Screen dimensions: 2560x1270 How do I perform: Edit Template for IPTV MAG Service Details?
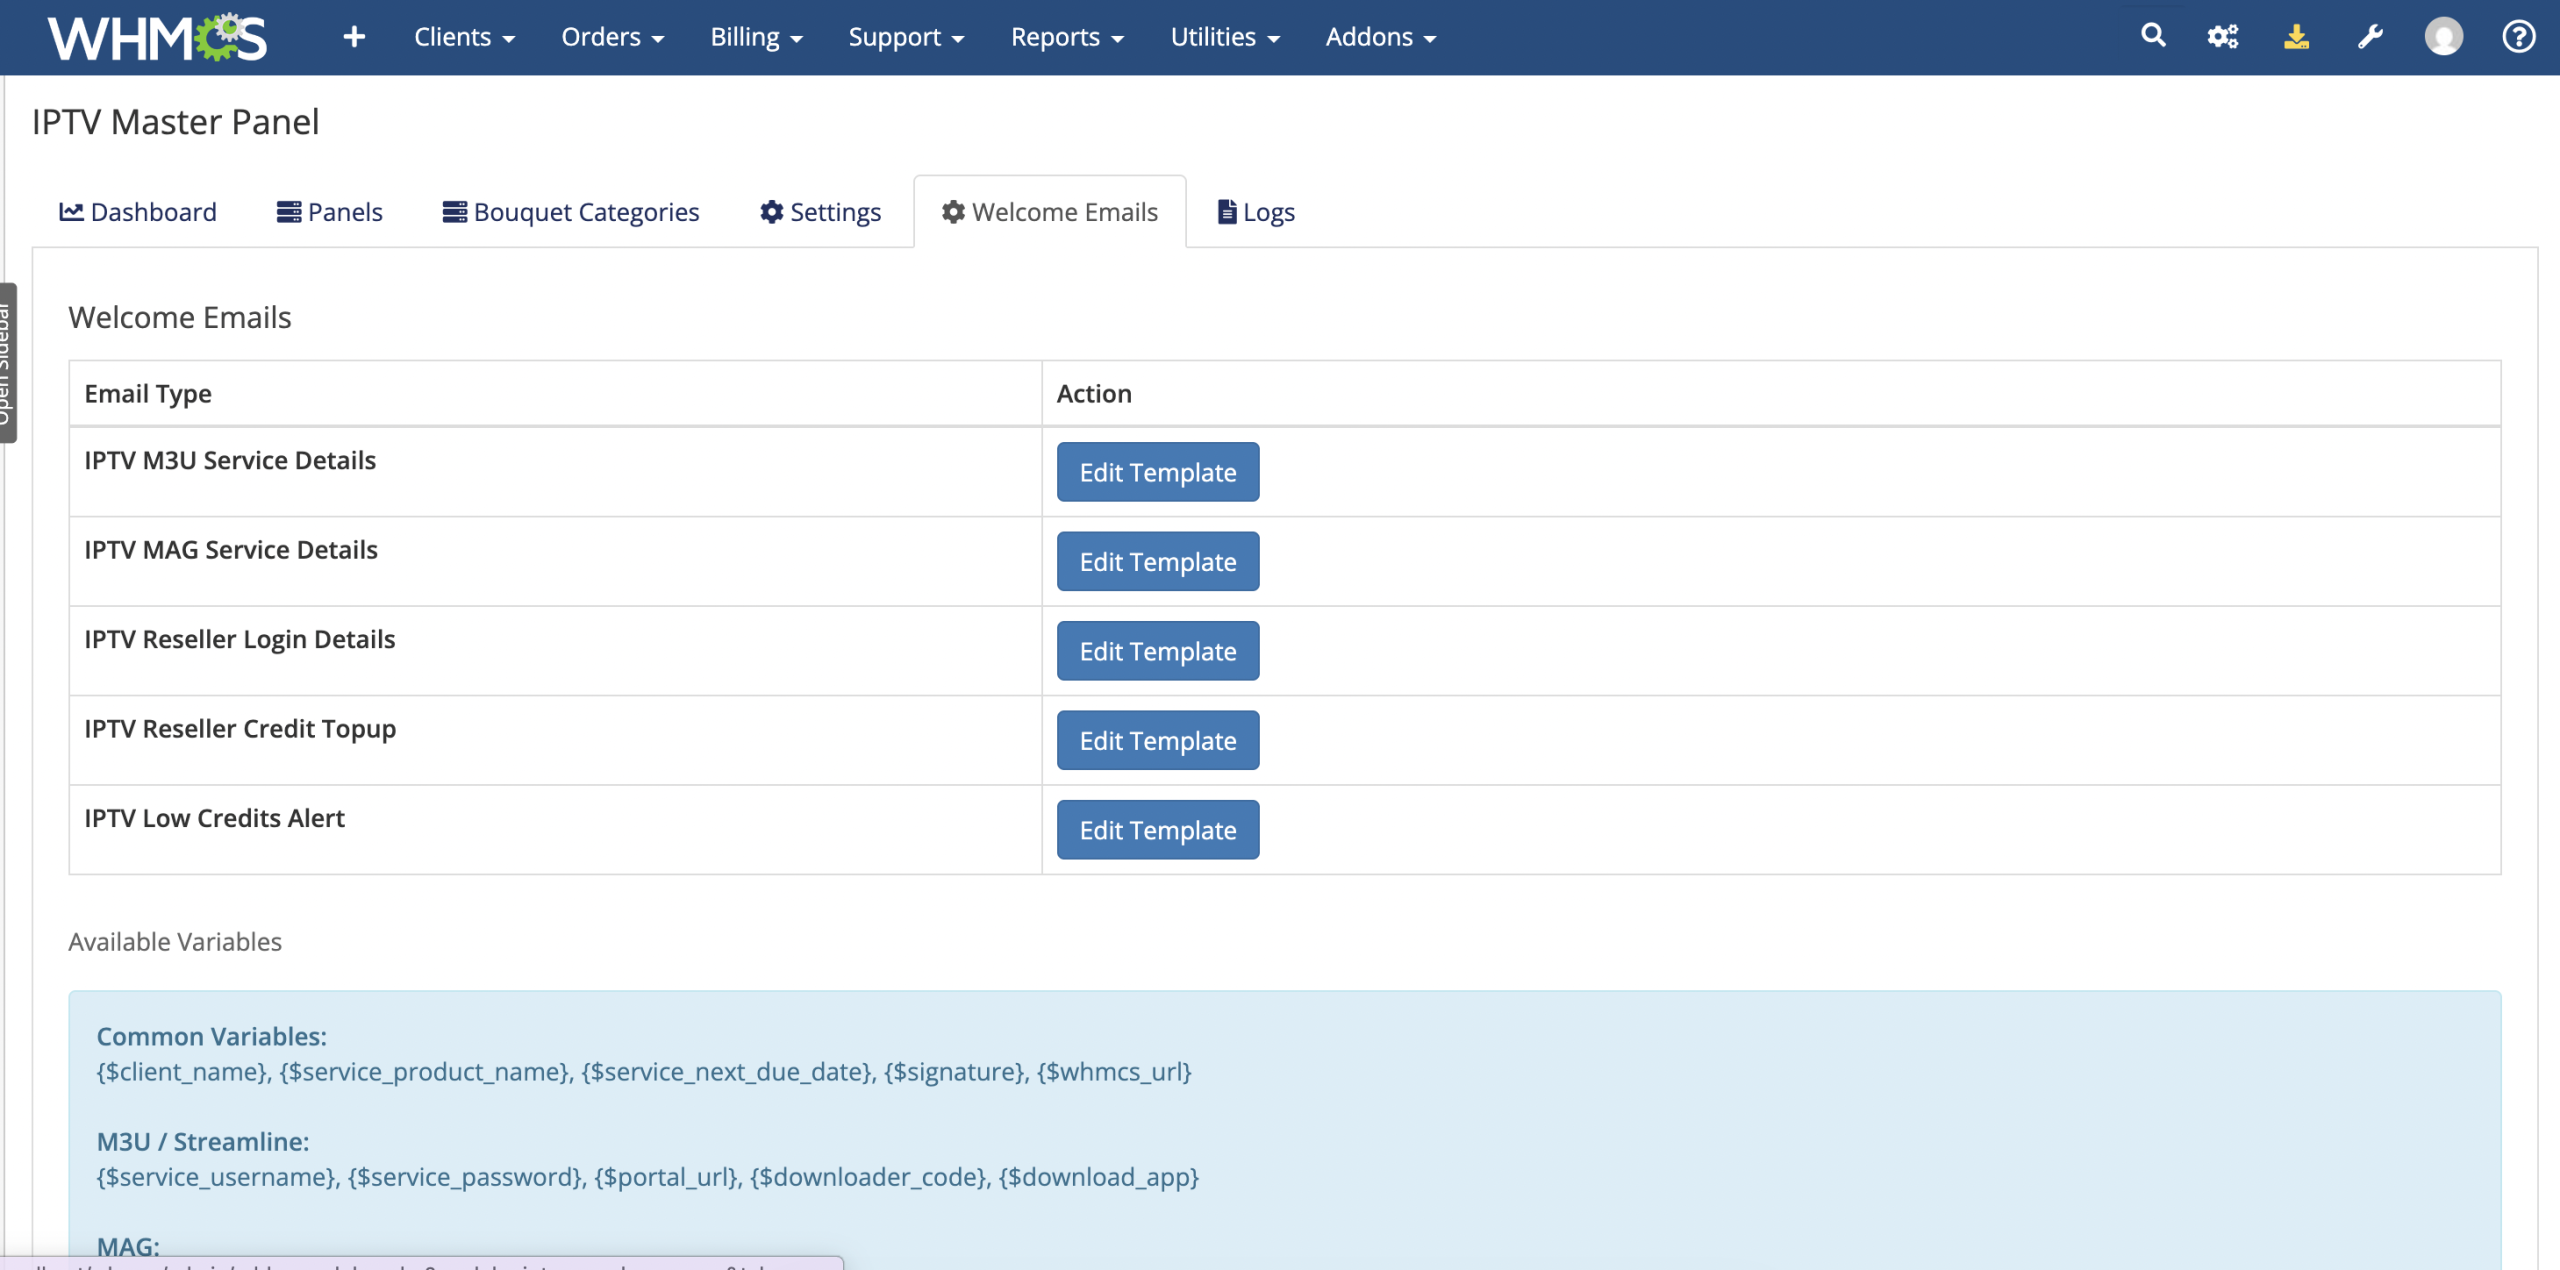(1158, 561)
